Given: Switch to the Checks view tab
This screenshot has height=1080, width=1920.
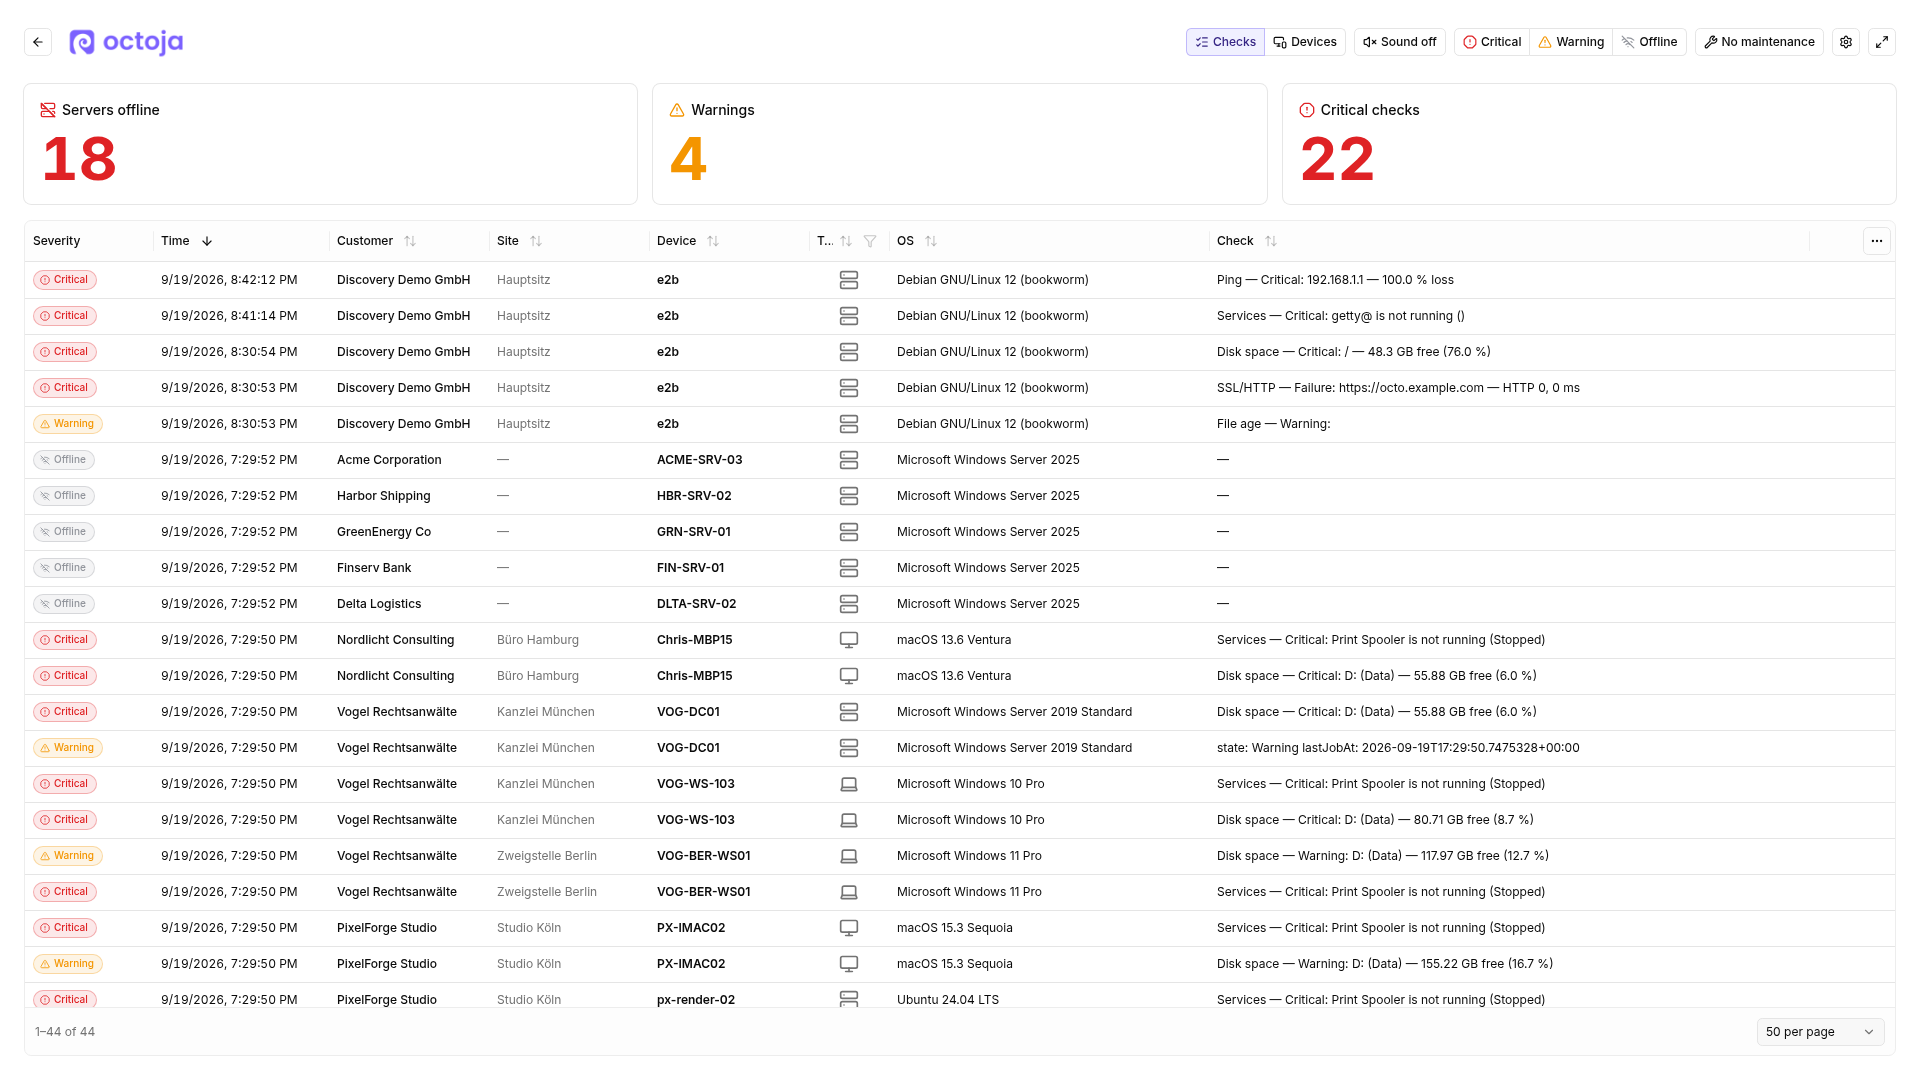Looking at the screenshot, I should [x=1225, y=42].
